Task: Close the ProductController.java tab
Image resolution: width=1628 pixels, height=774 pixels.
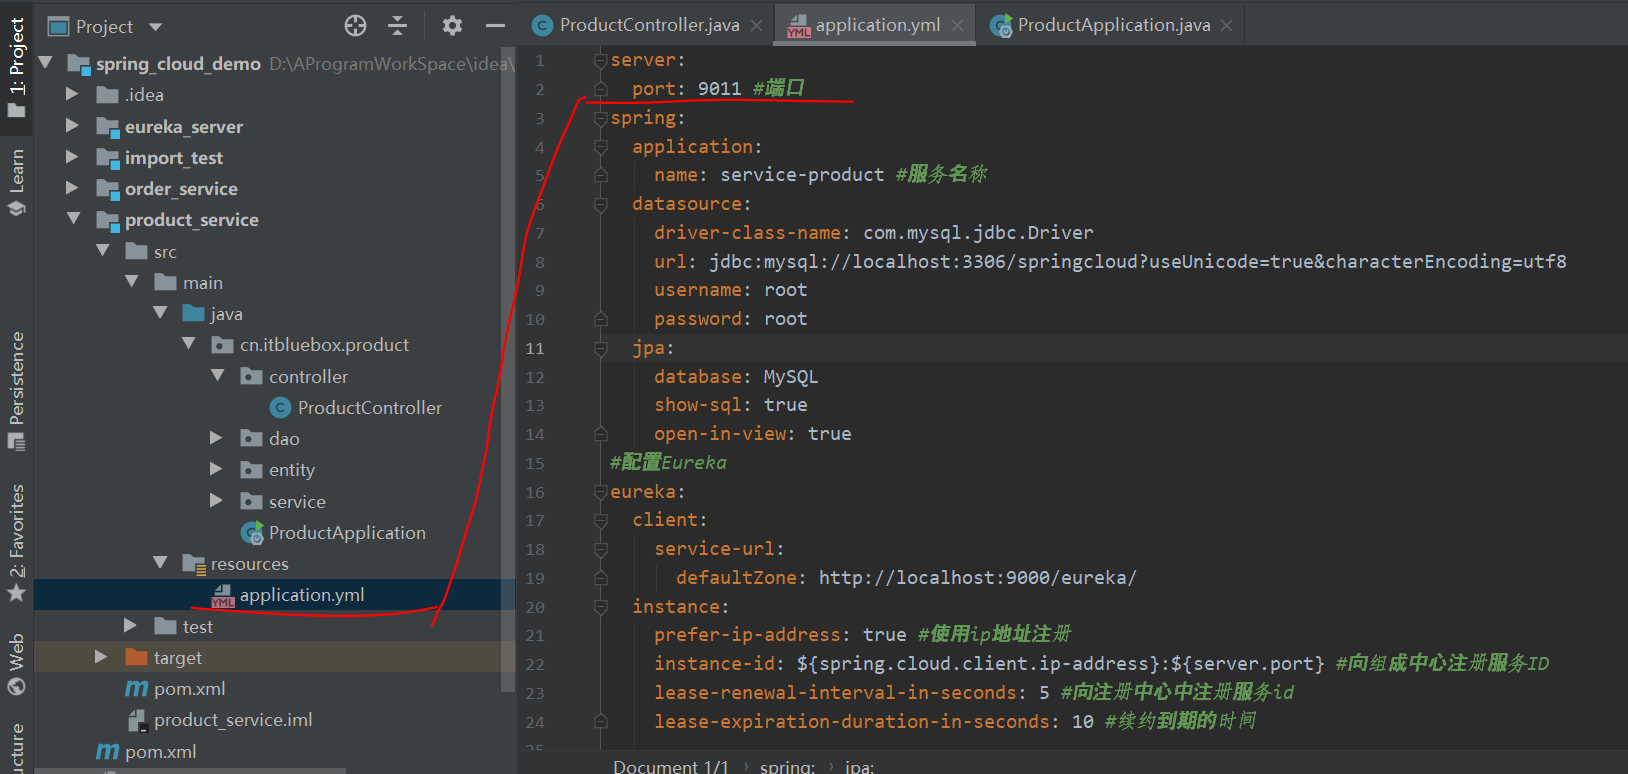Action: pos(756,26)
